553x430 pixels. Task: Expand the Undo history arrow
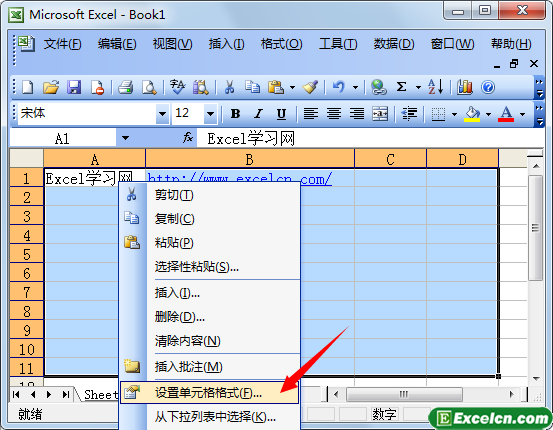pos(356,87)
